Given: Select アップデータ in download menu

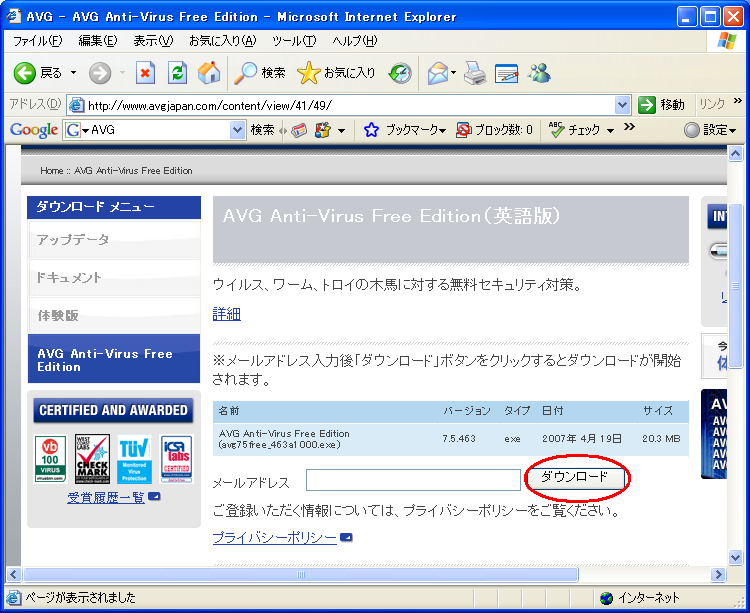Looking at the screenshot, I should coord(114,239).
